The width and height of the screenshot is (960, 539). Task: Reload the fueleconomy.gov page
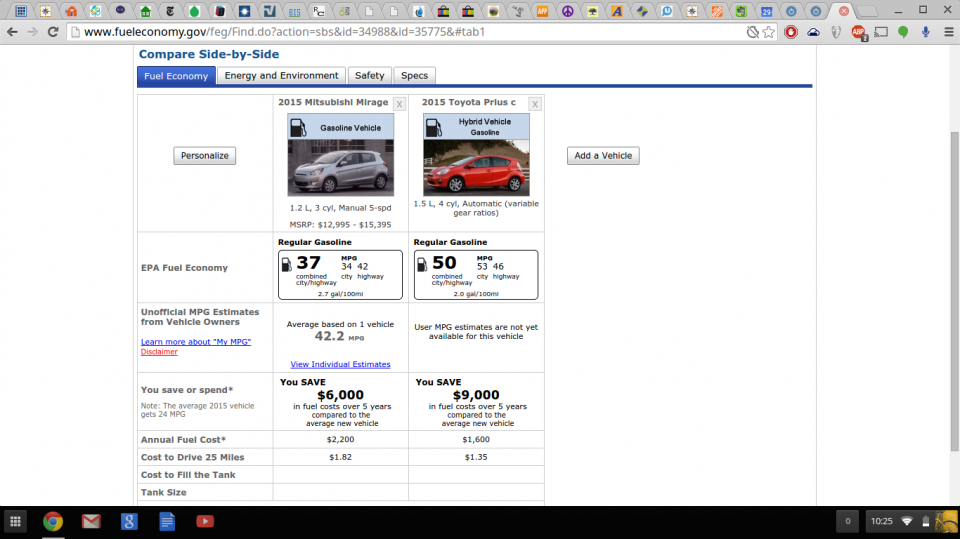pyautogui.click(x=53, y=32)
